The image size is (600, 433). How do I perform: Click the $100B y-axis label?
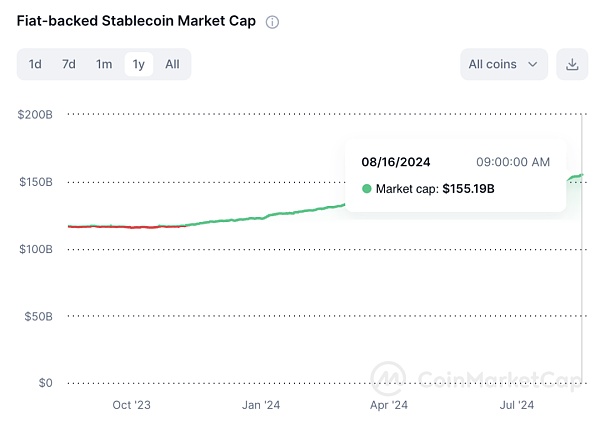(x=35, y=249)
